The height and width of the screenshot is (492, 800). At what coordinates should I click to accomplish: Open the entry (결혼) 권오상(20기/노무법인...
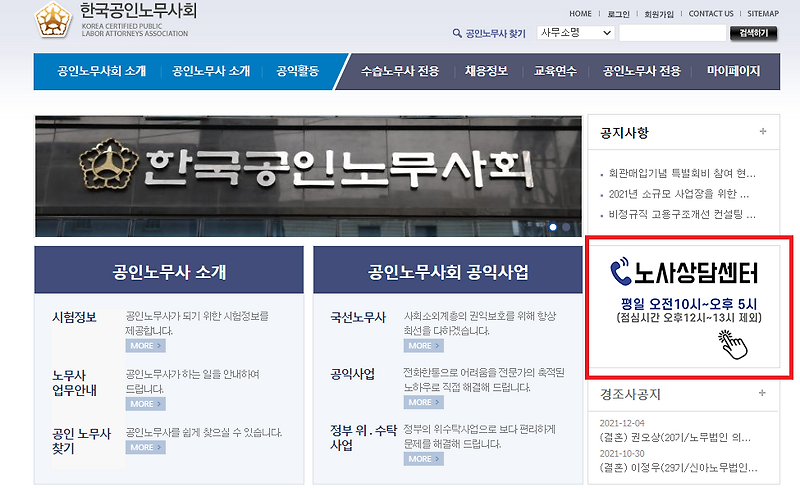675,438
